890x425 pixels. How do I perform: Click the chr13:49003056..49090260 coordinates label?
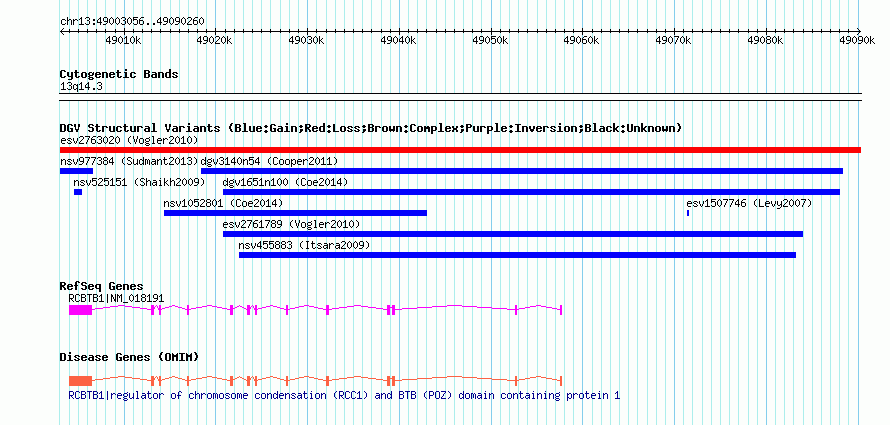tap(132, 22)
